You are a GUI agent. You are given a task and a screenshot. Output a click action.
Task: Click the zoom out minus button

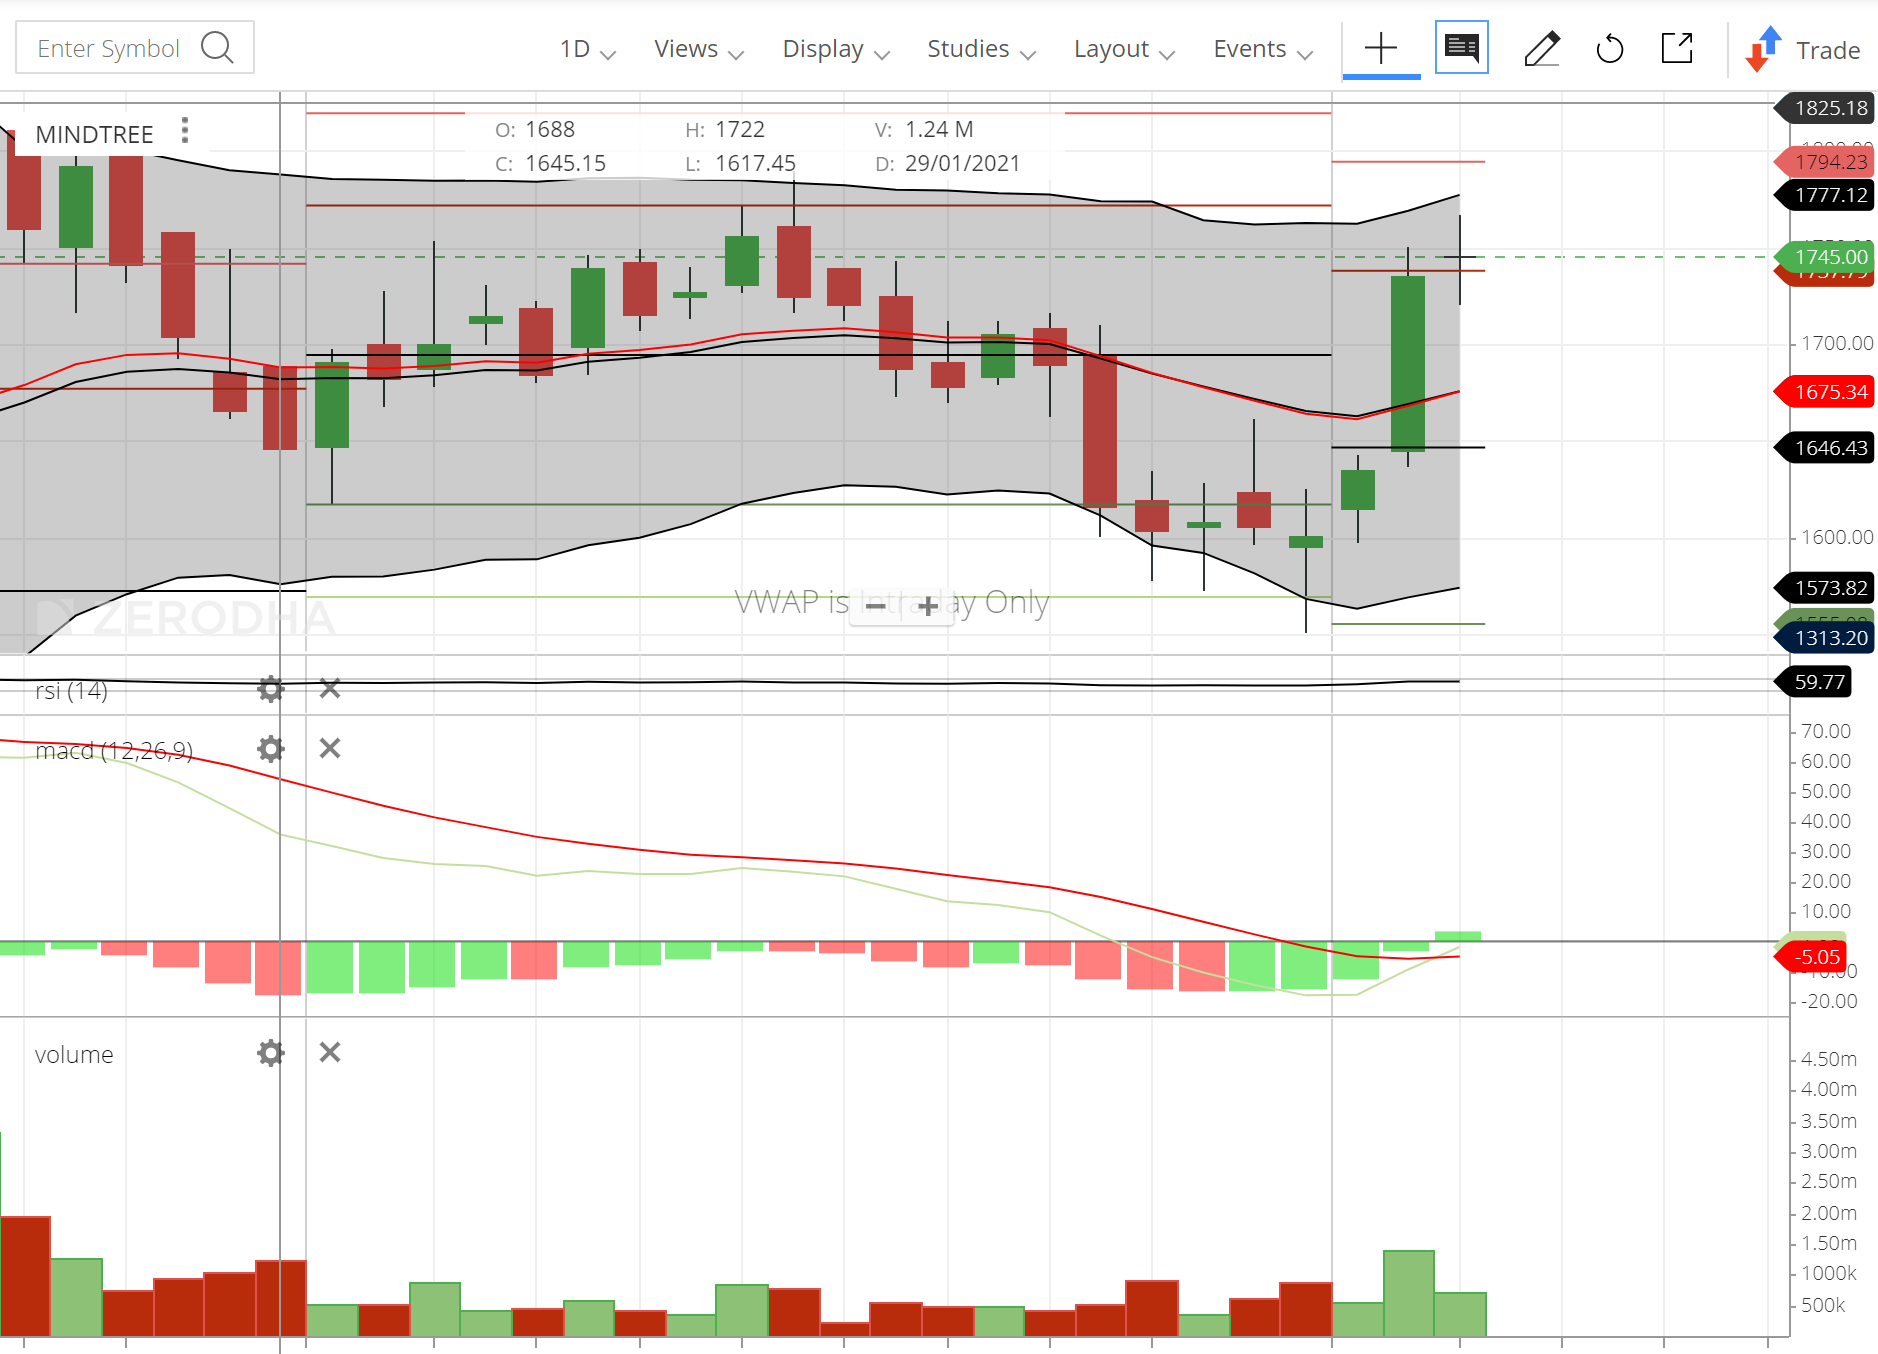[875, 606]
